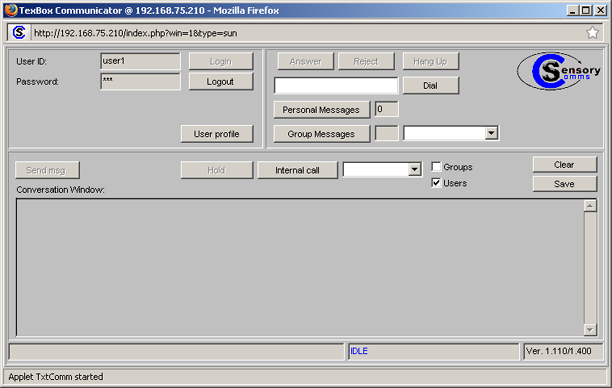
Task: Clear the conversation window
Action: pyautogui.click(x=564, y=165)
